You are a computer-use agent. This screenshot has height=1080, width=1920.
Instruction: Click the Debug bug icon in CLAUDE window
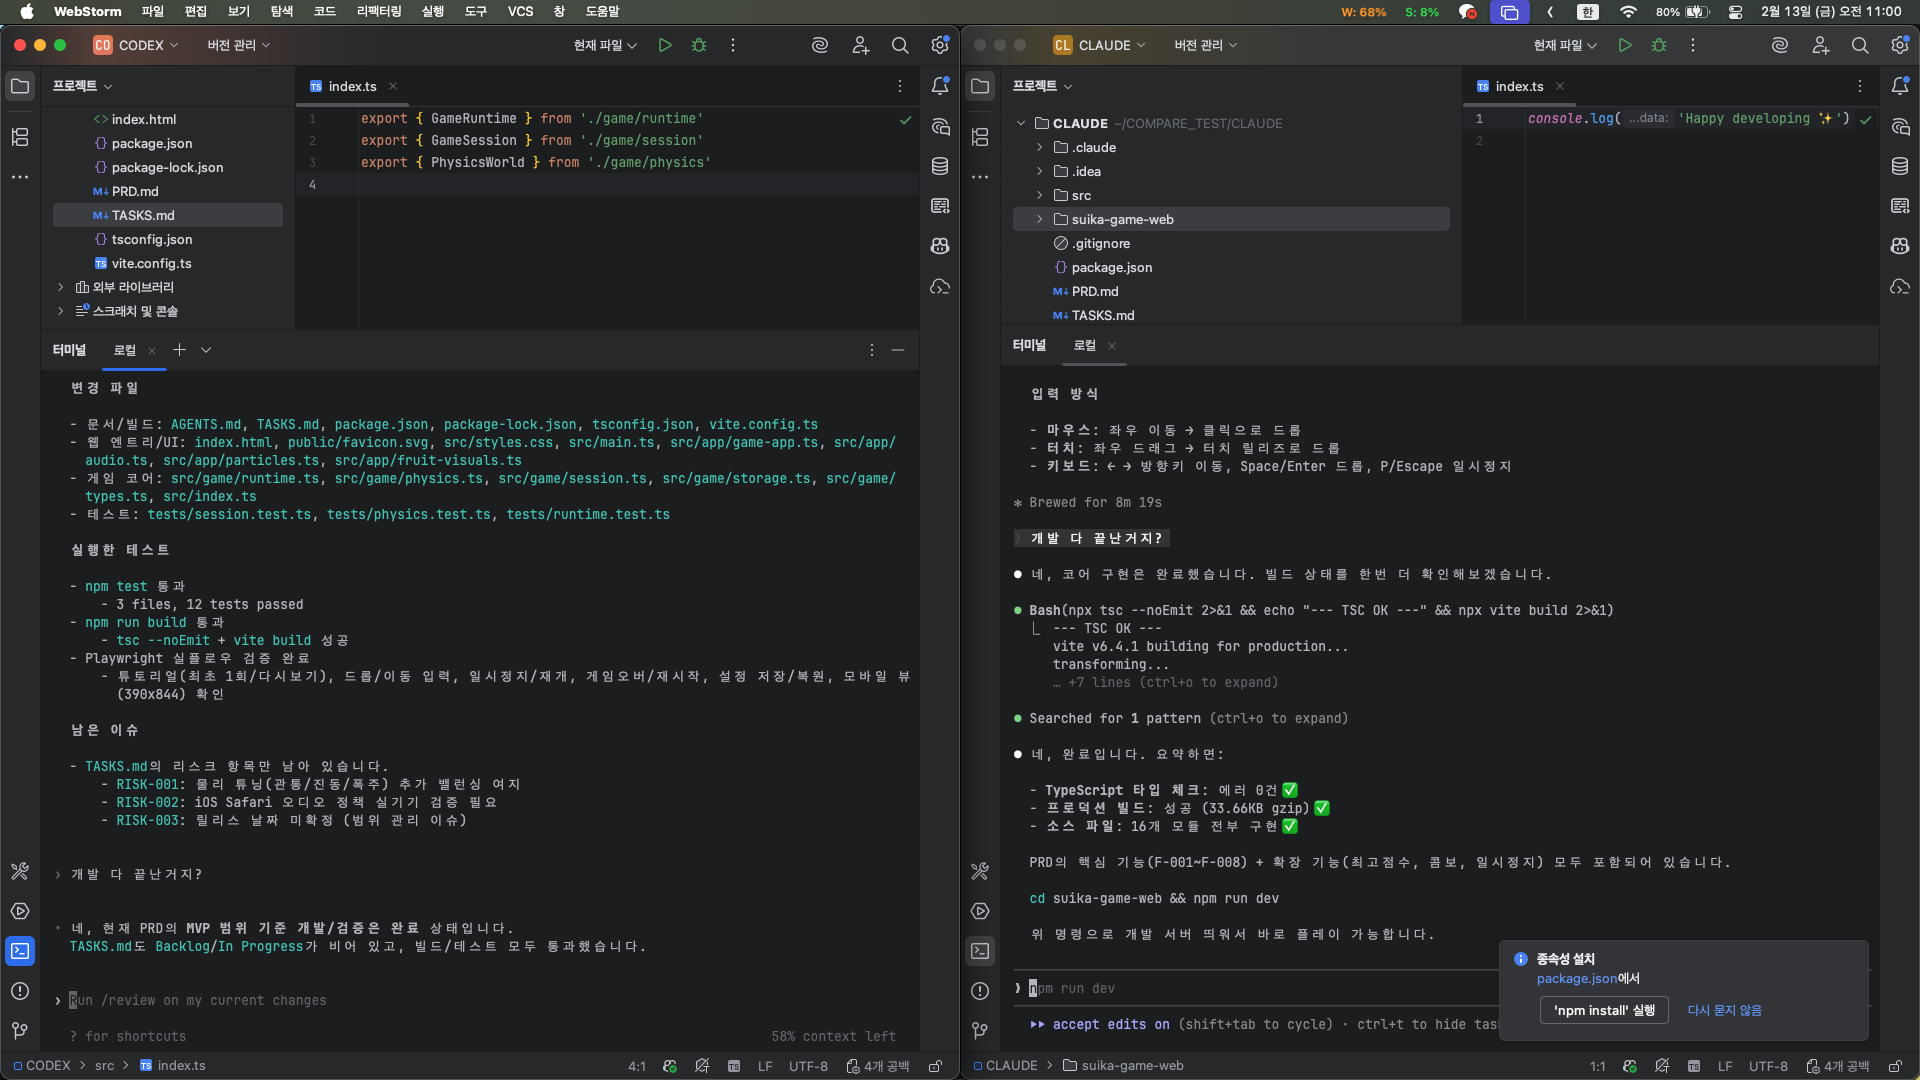point(1659,45)
